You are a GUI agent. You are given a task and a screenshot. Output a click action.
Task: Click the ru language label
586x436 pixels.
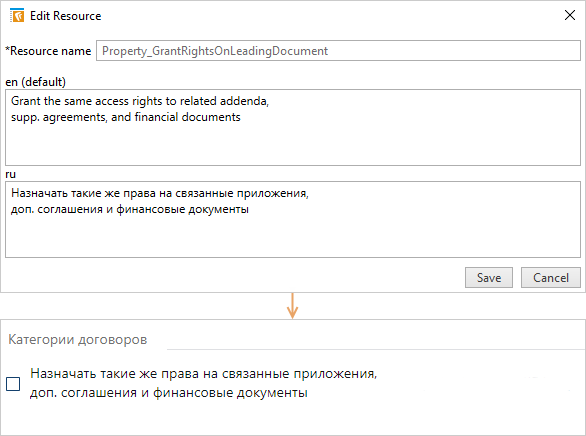(10, 174)
